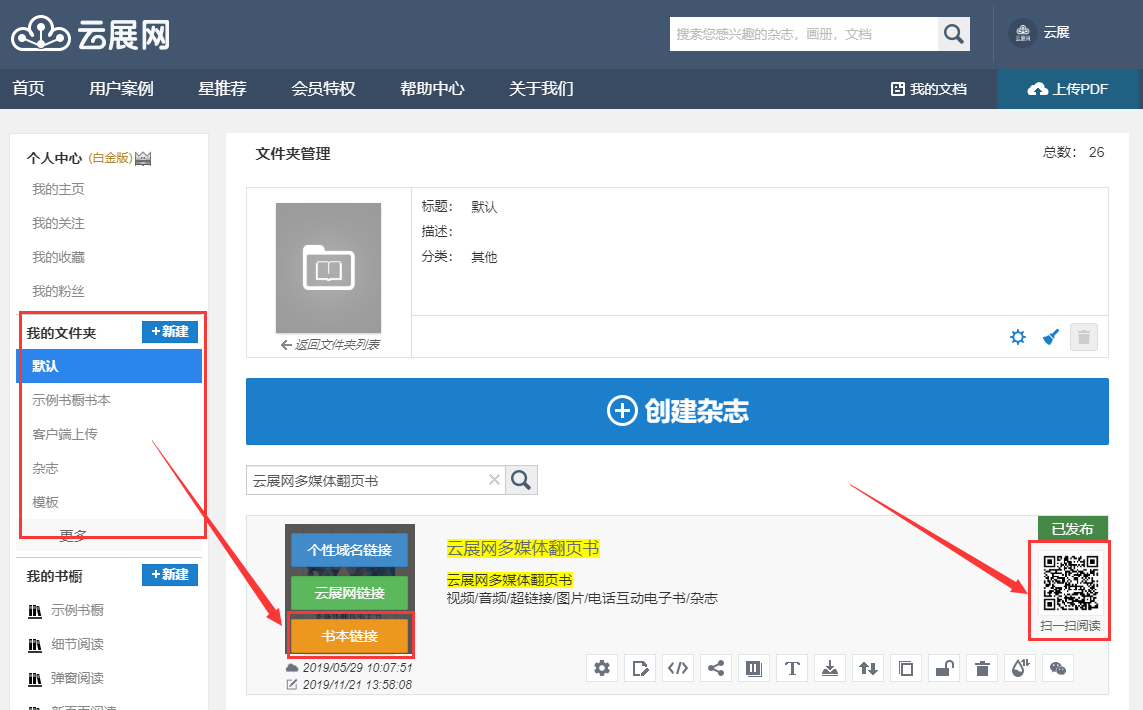Follow the 返回文件夹列表 link
Viewport: 1143px width, 710px height.
coord(329,345)
